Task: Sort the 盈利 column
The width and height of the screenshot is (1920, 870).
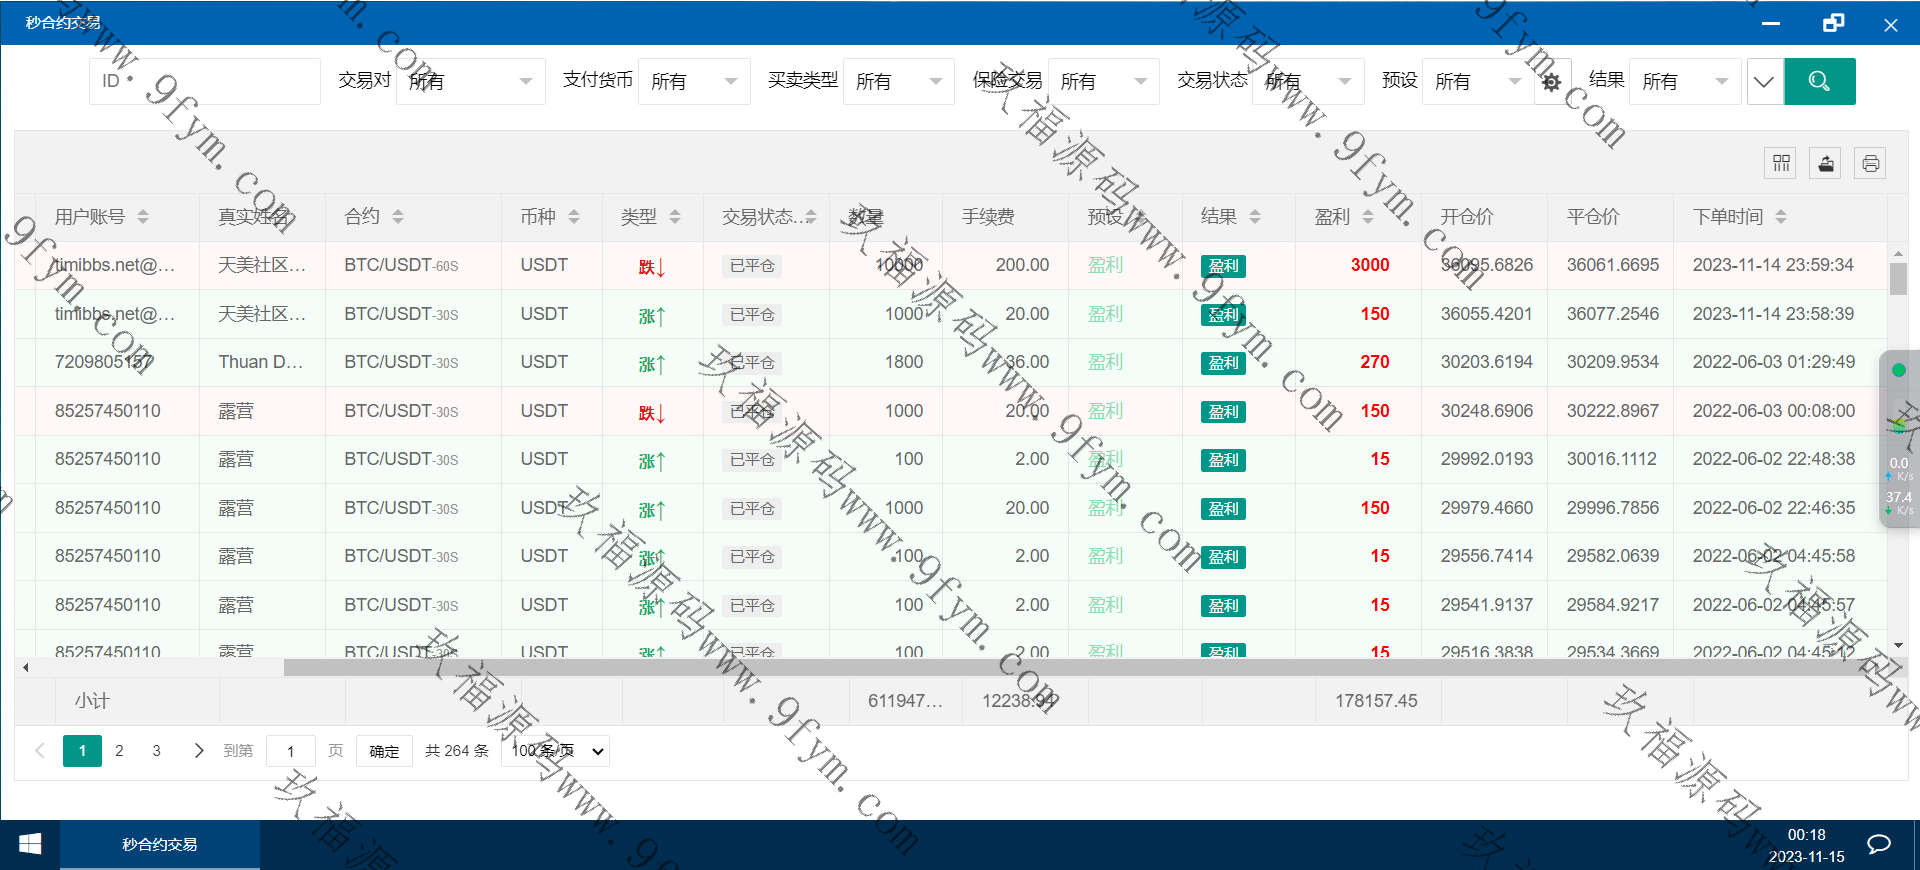Action: [1367, 217]
